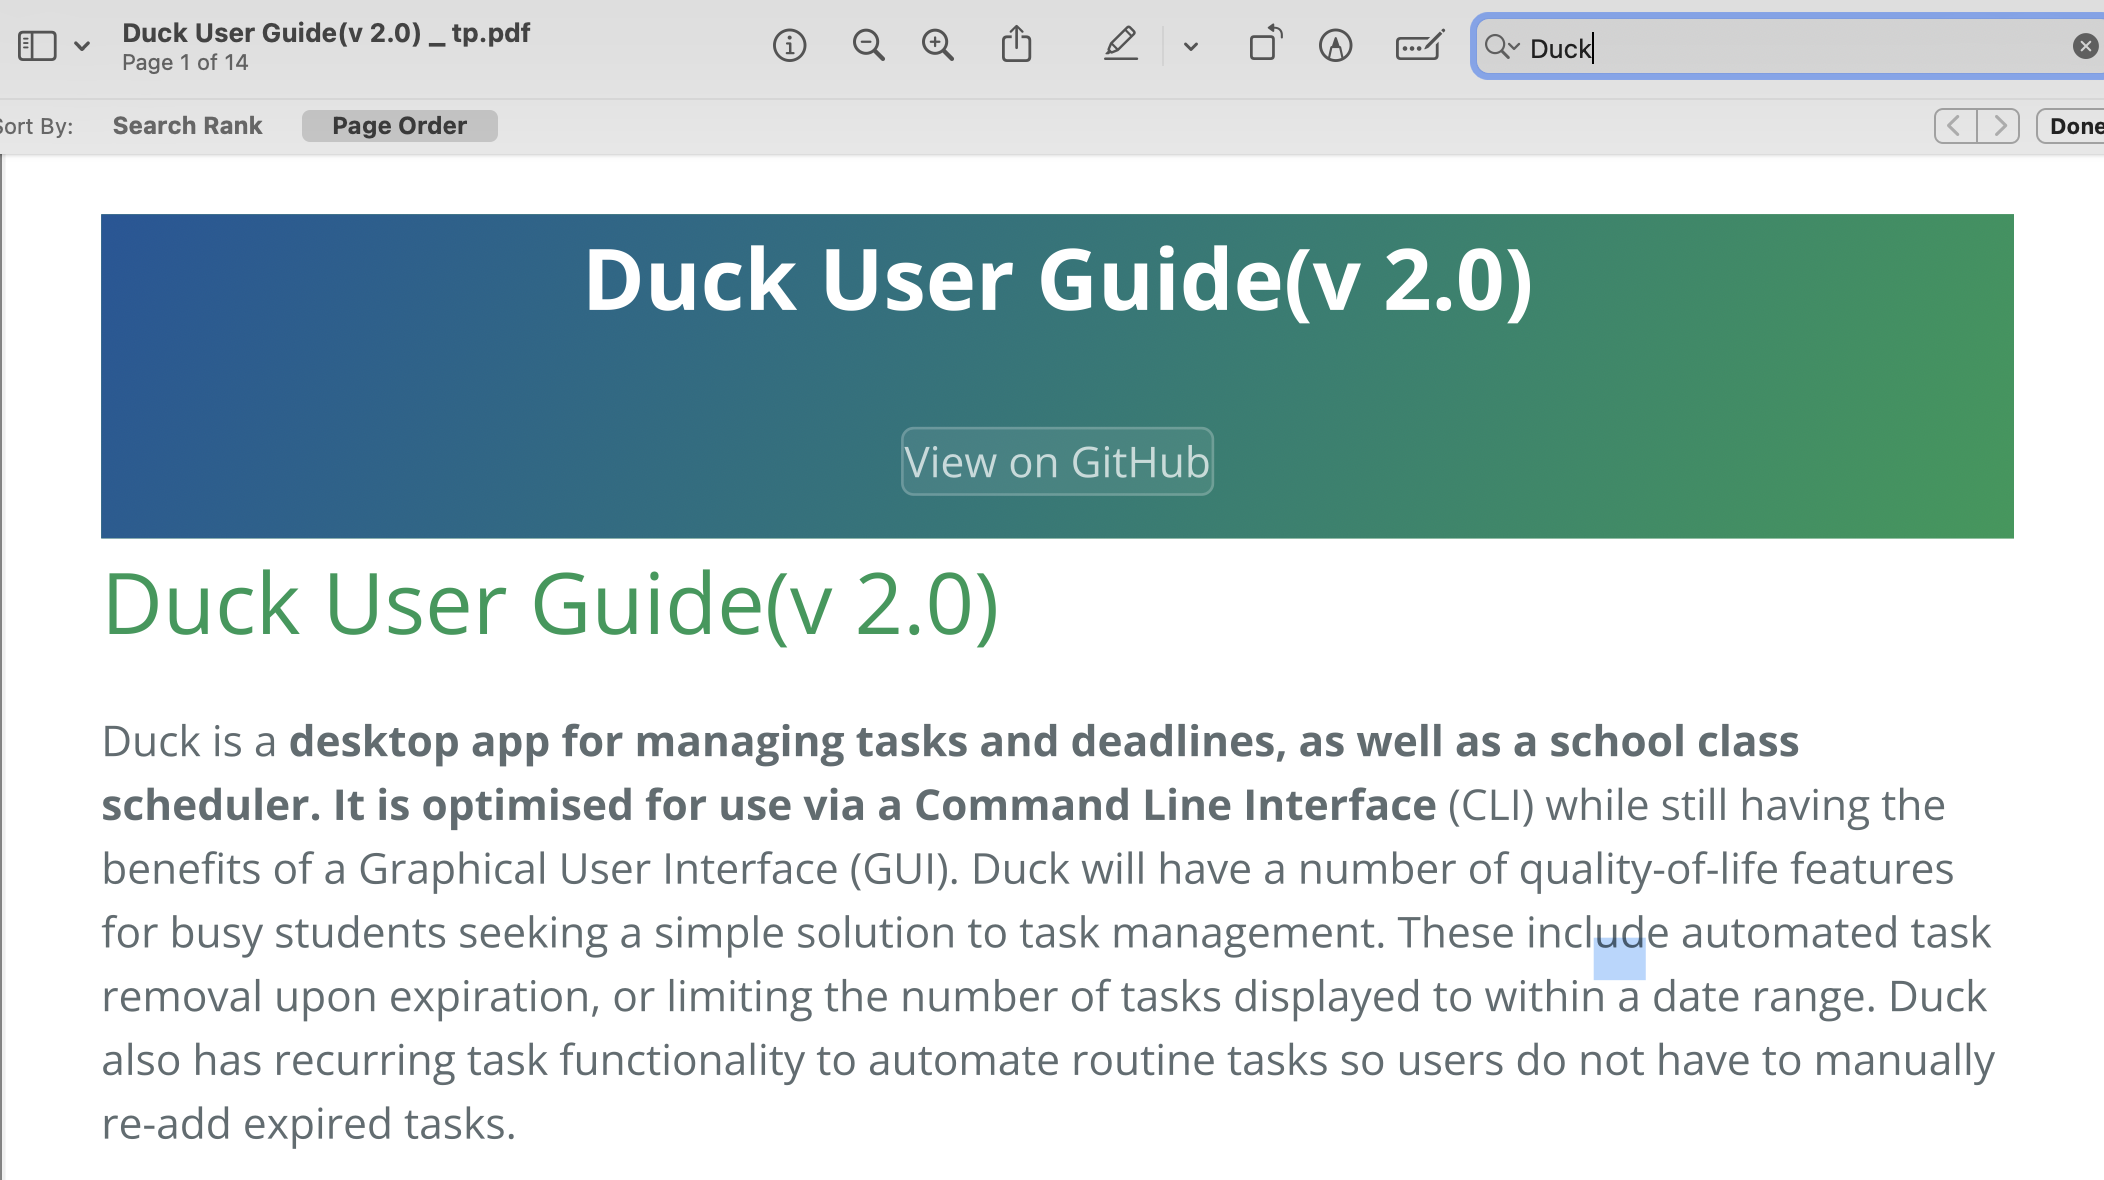Expand the sidebar view options chevron
Screen dimensions: 2104x1180
coord(82,46)
